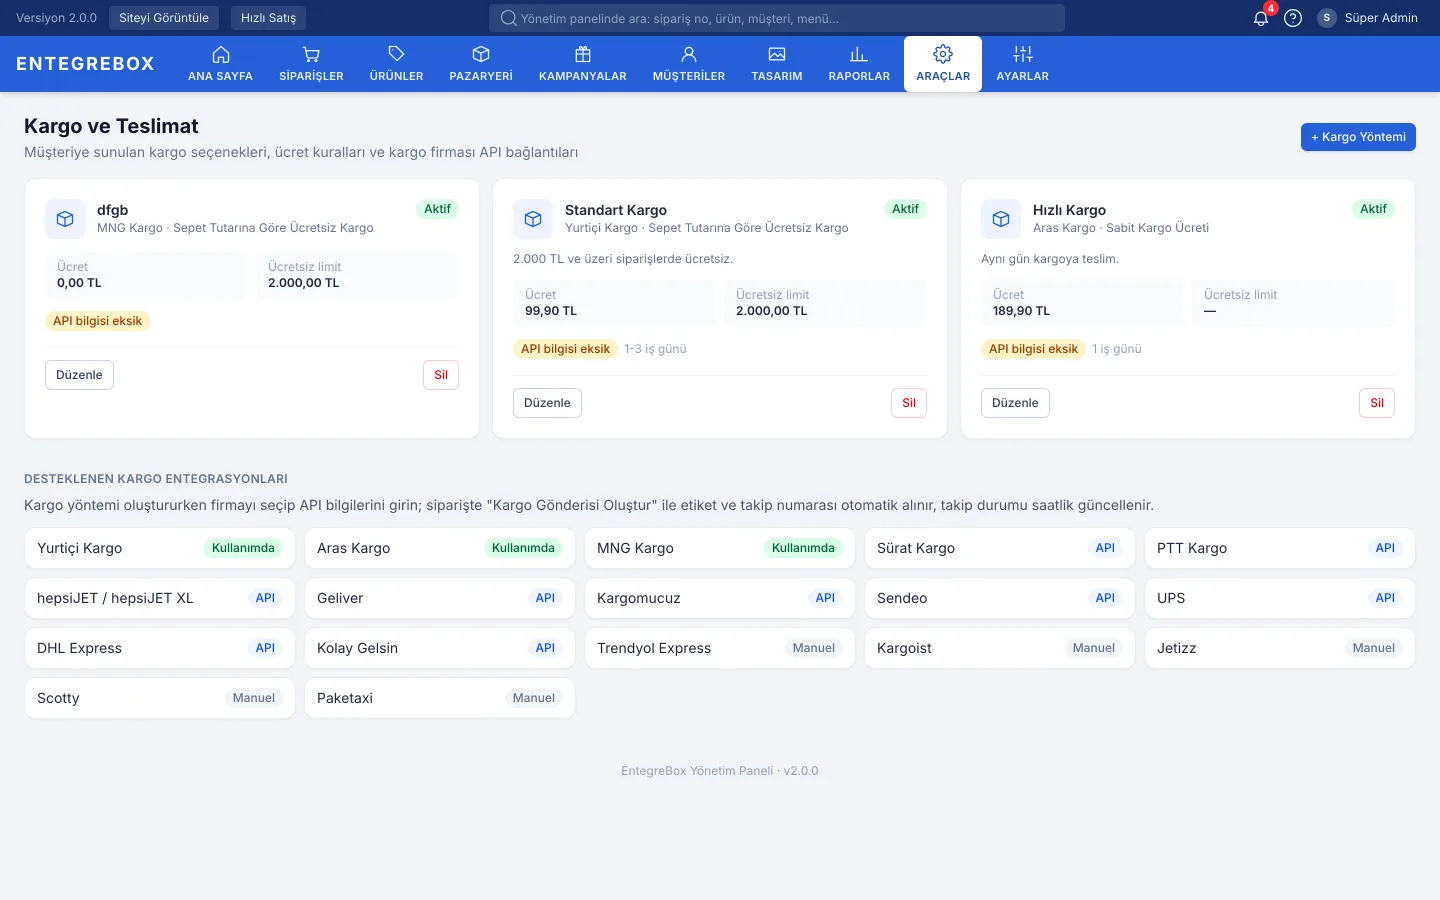Open Tasarım image icon
1440x900 pixels.
tap(777, 54)
